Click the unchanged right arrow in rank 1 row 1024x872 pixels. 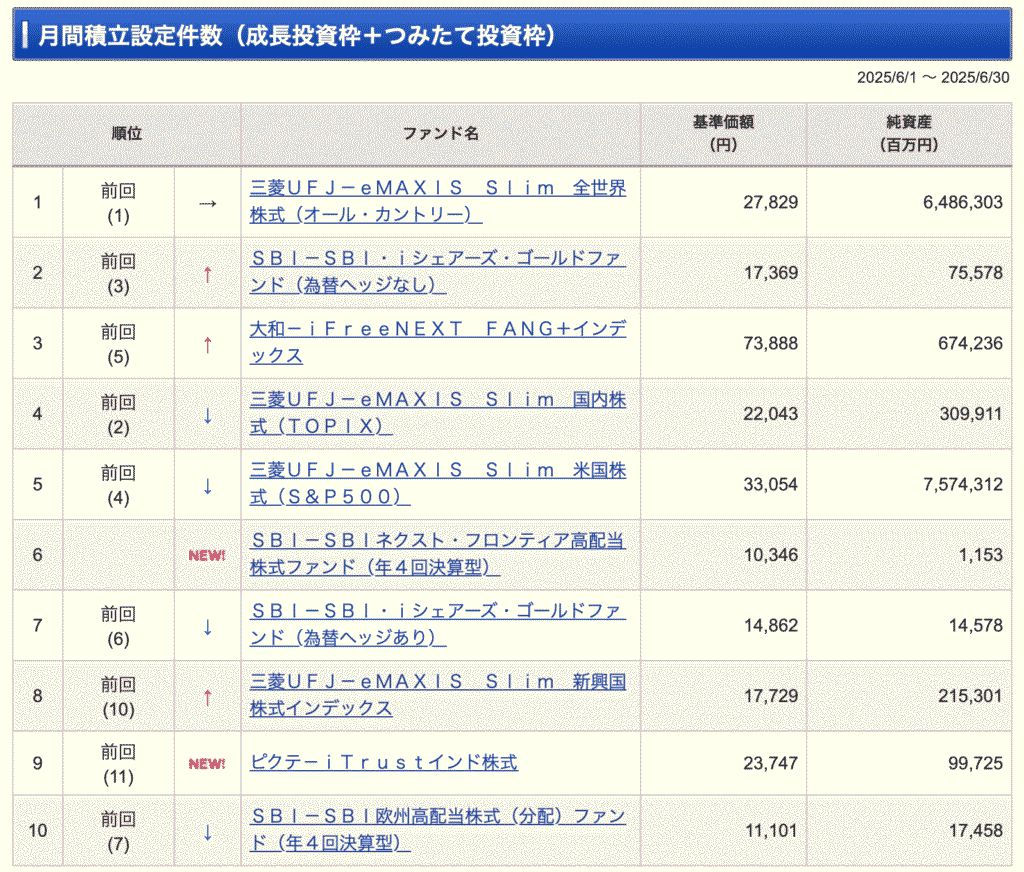[x=207, y=203]
